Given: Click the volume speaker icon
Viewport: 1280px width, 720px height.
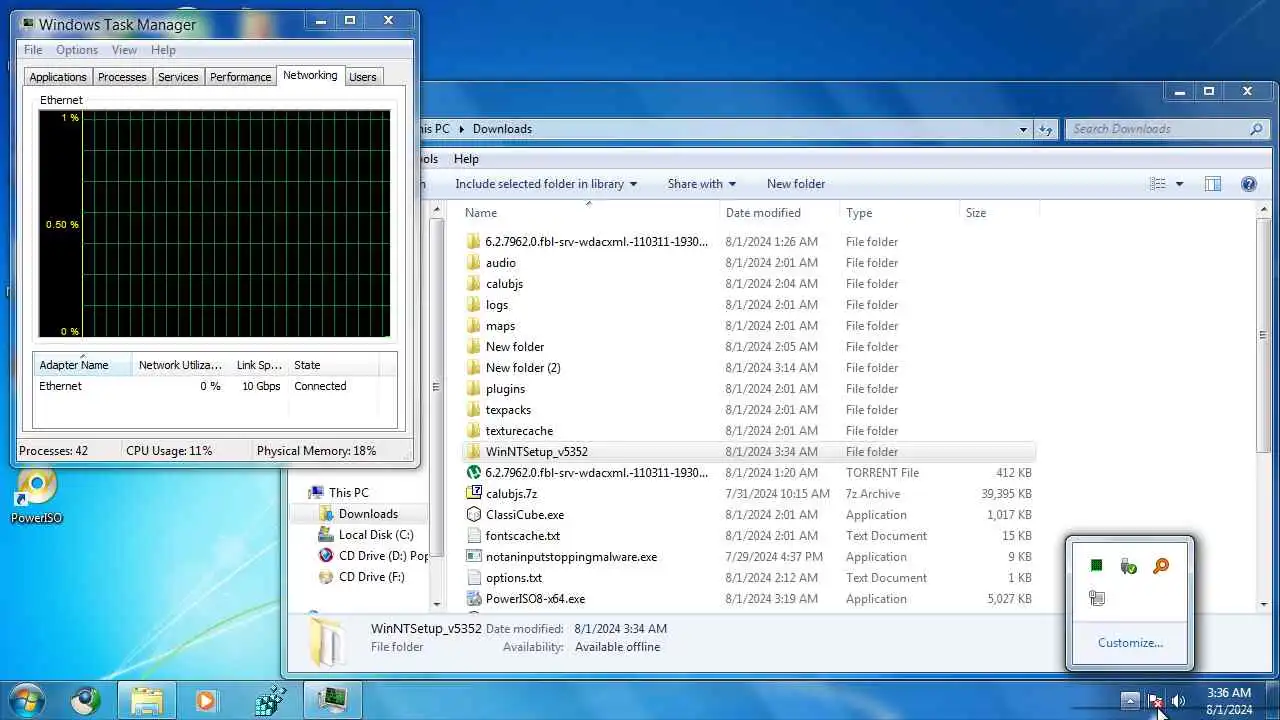Looking at the screenshot, I should [1179, 701].
